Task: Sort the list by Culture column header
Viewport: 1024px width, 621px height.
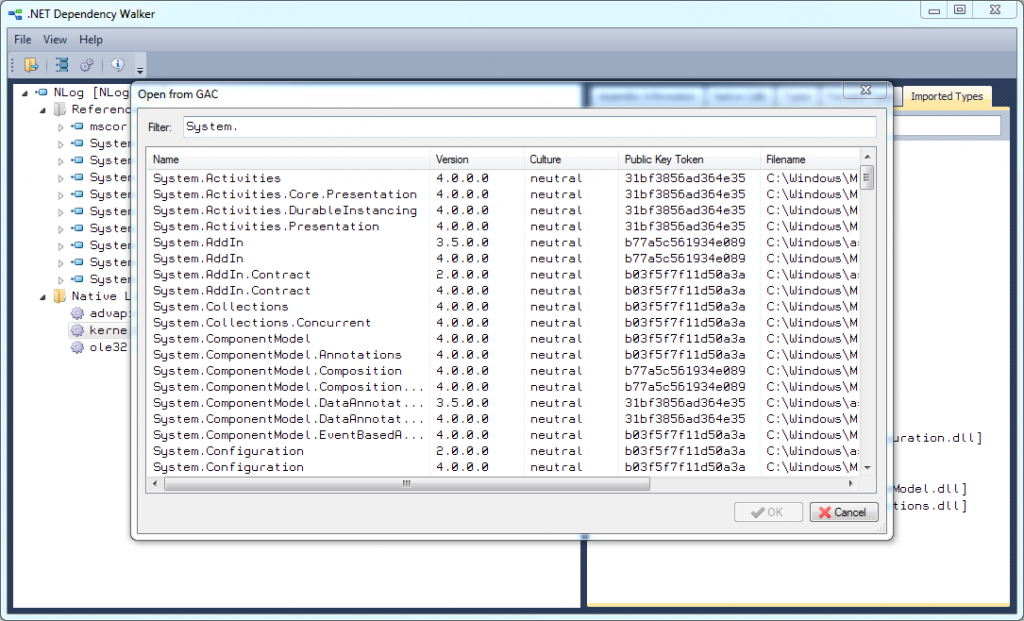Action: 571,159
